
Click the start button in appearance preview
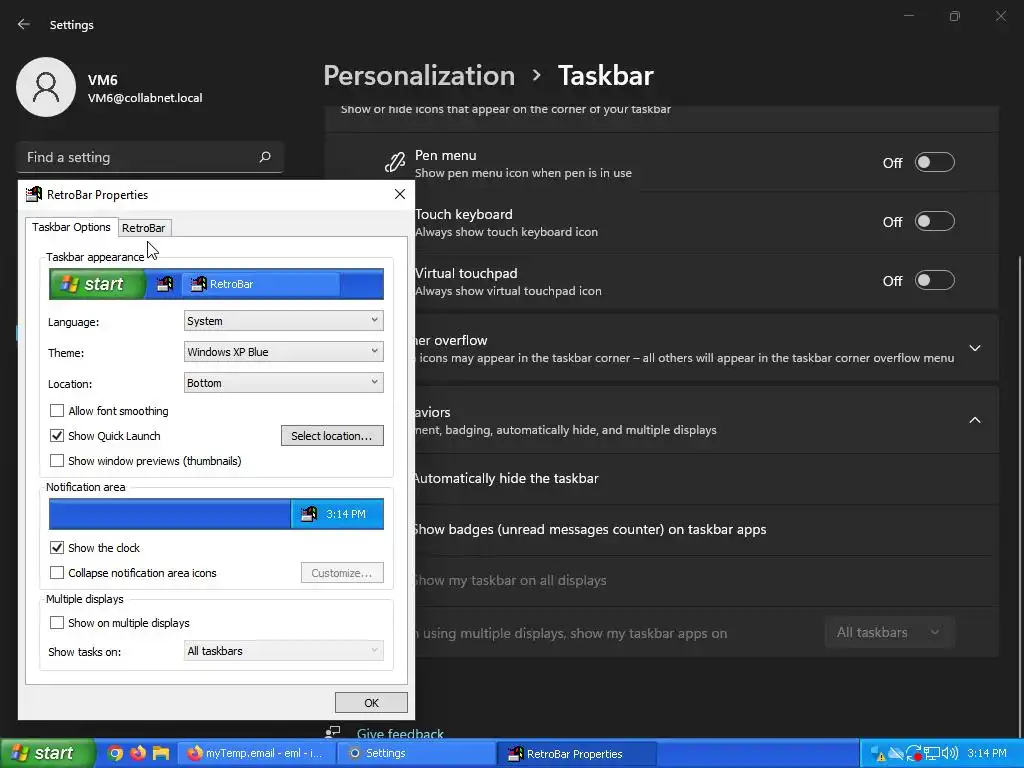pyautogui.click(x=97, y=284)
